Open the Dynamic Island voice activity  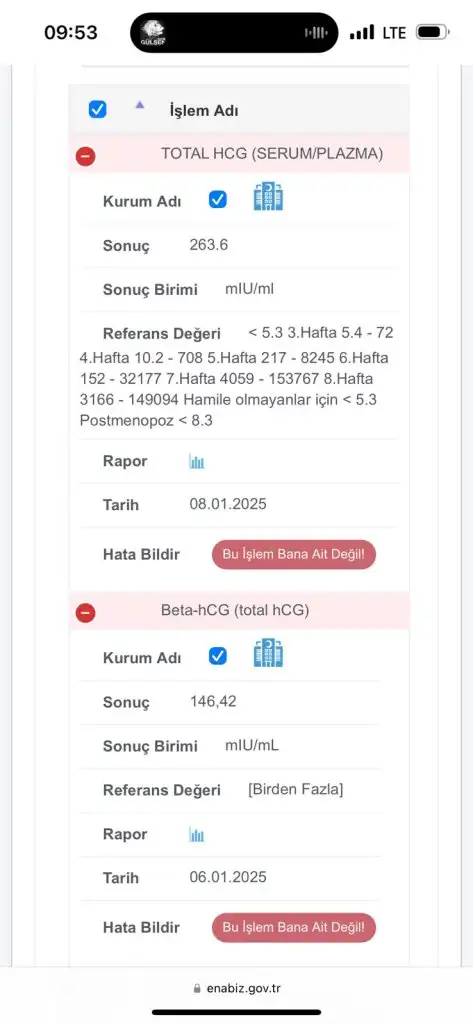pyautogui.click(x=317, y=33)
